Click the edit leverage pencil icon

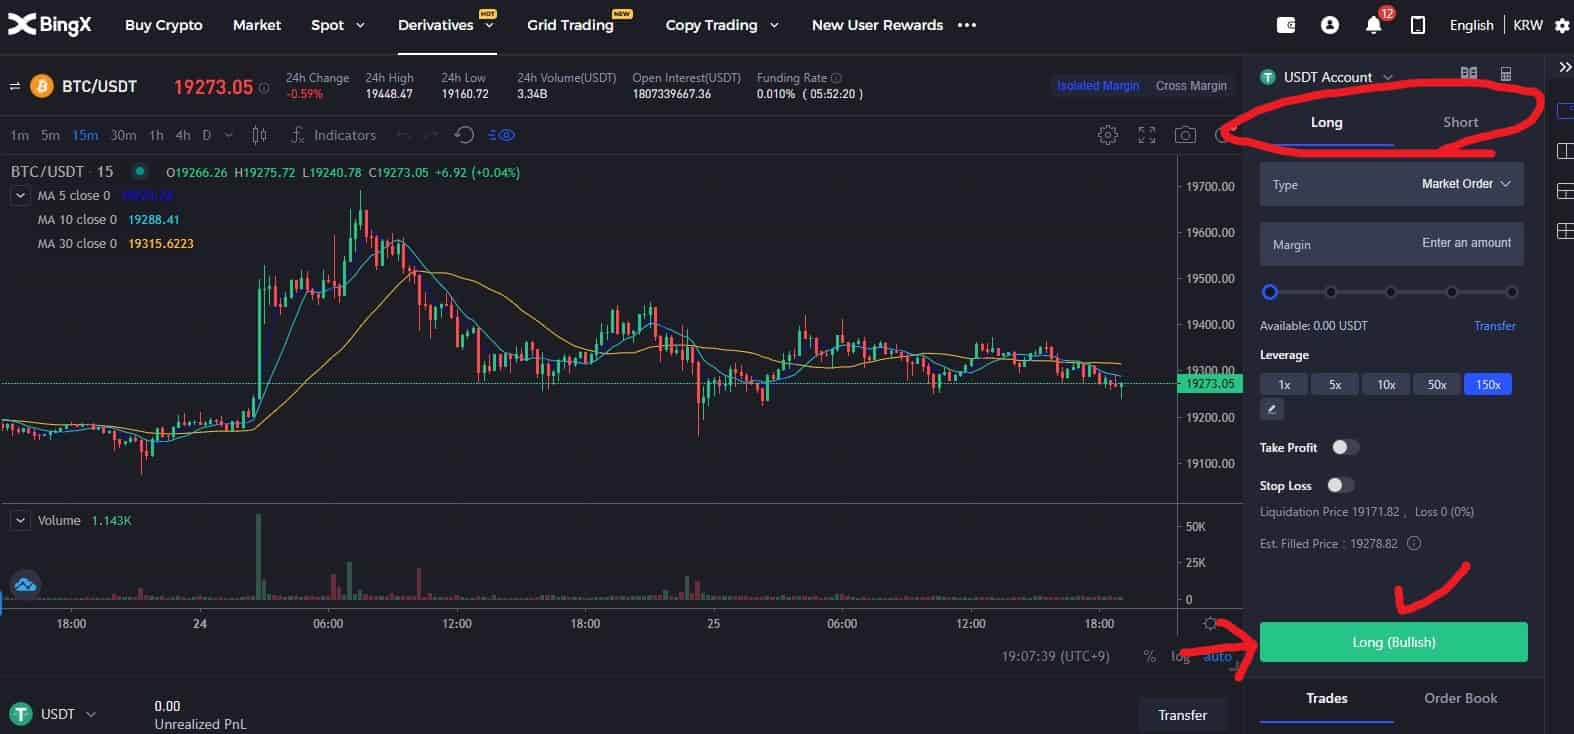point(1272,409)
